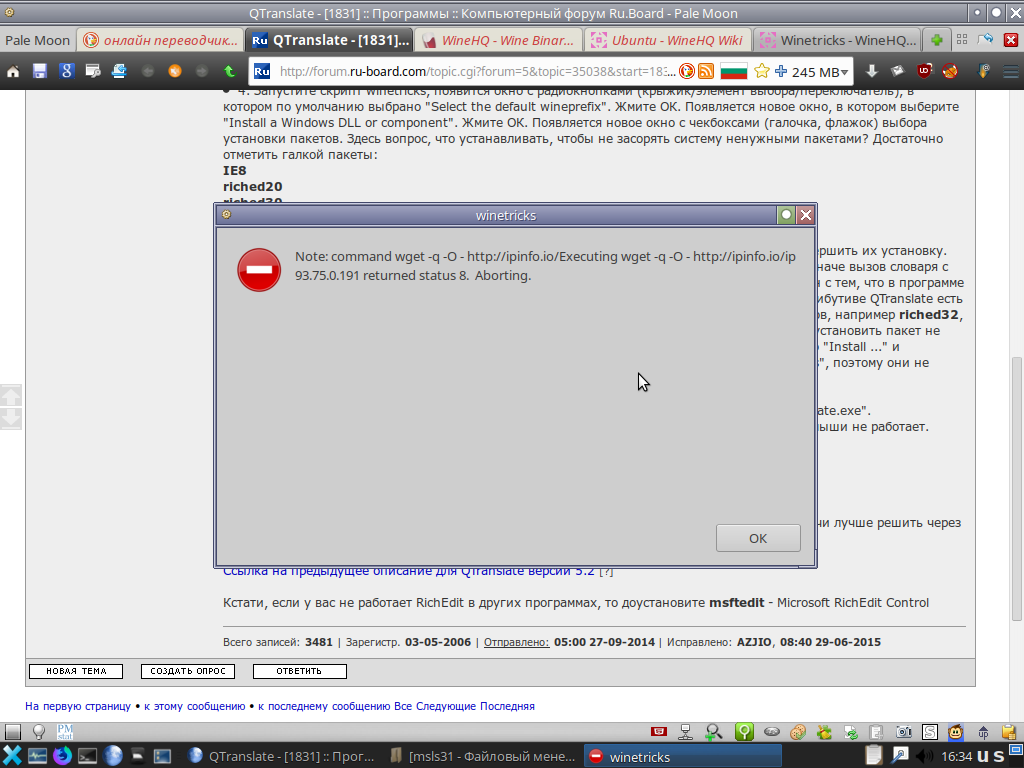Switch to the WineHQ - Wine Binar... tab
The image size is (1024, 768).
point(498,40)
